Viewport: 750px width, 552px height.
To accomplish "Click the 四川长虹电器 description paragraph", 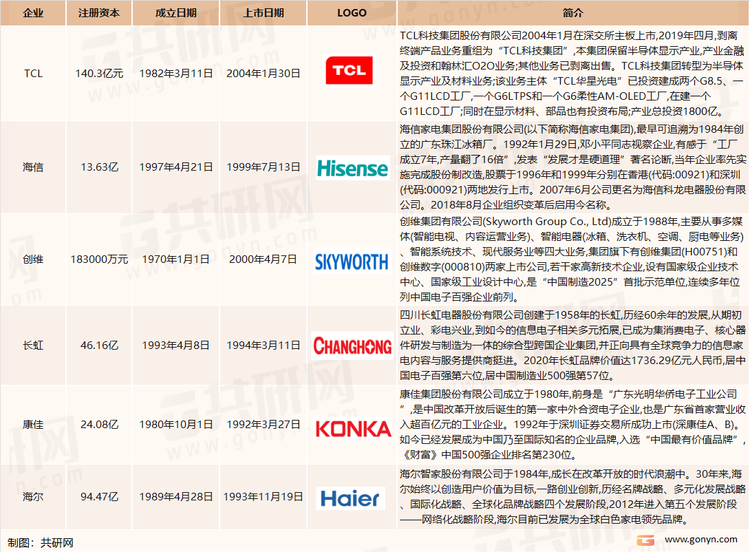I will coord(572,345).
